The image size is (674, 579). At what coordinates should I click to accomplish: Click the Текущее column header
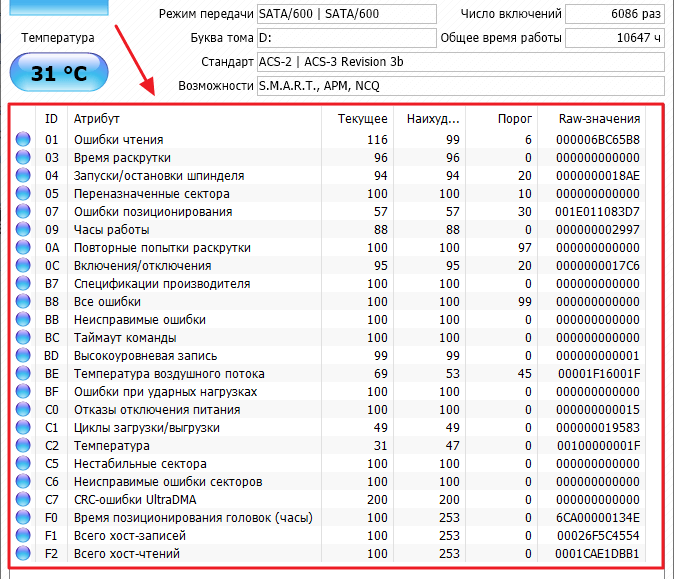[362, 119]
